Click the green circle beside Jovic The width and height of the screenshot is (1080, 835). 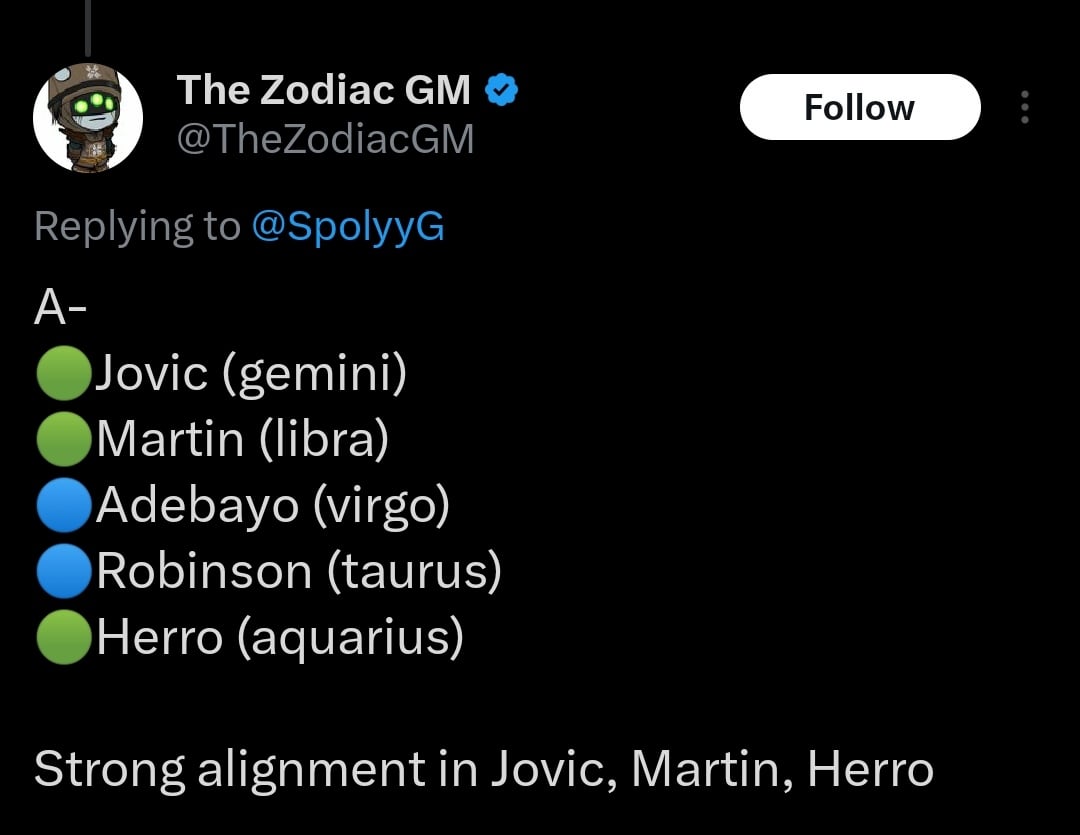tap(63, 375)
